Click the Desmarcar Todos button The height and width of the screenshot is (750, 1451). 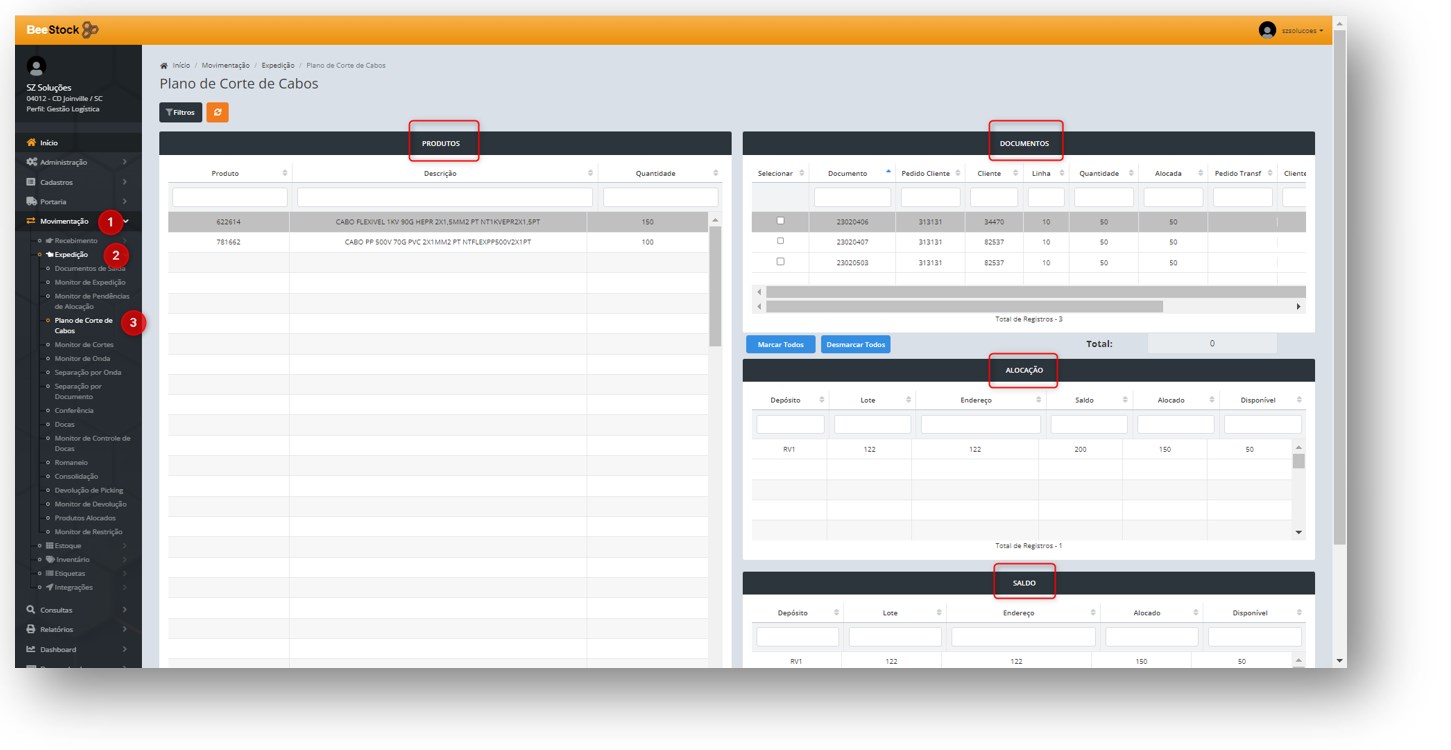(x=855, y=344)
